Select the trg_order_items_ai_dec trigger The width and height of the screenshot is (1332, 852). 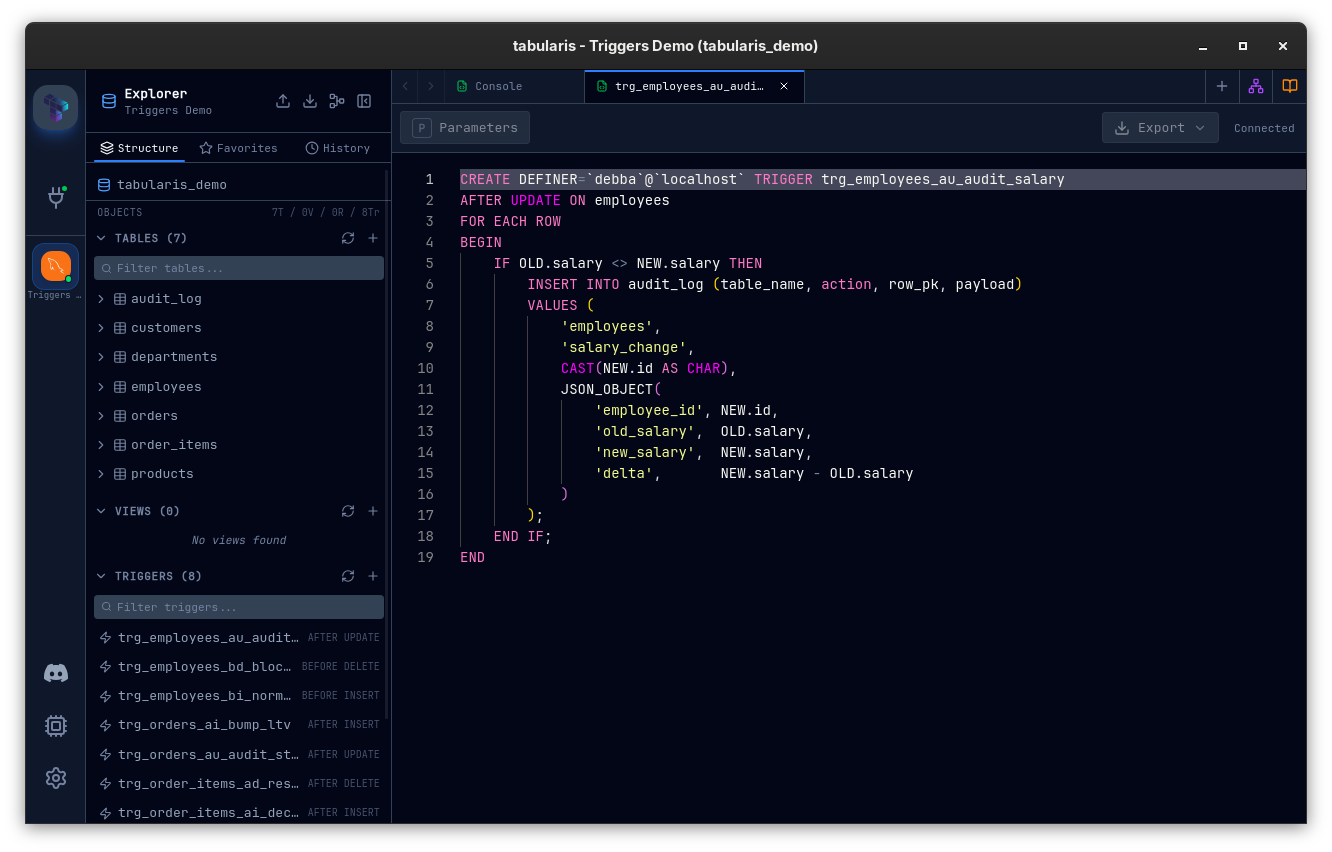click(x=239, y=812)
